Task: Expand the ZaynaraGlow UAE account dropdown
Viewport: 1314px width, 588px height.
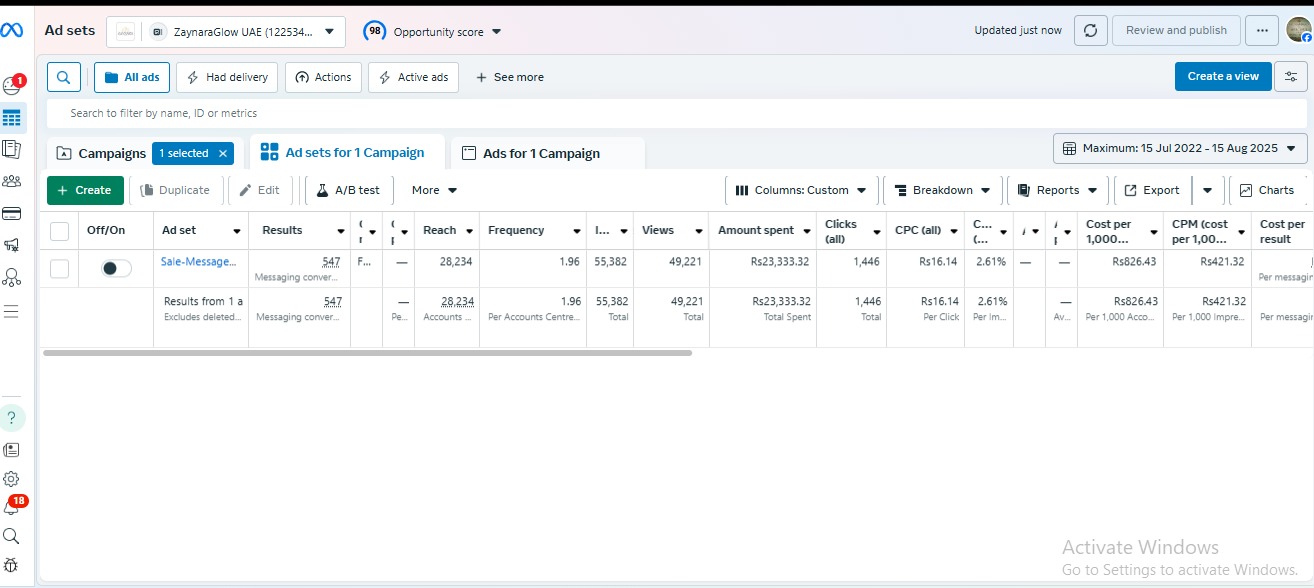Action: (x=226, y=32)
